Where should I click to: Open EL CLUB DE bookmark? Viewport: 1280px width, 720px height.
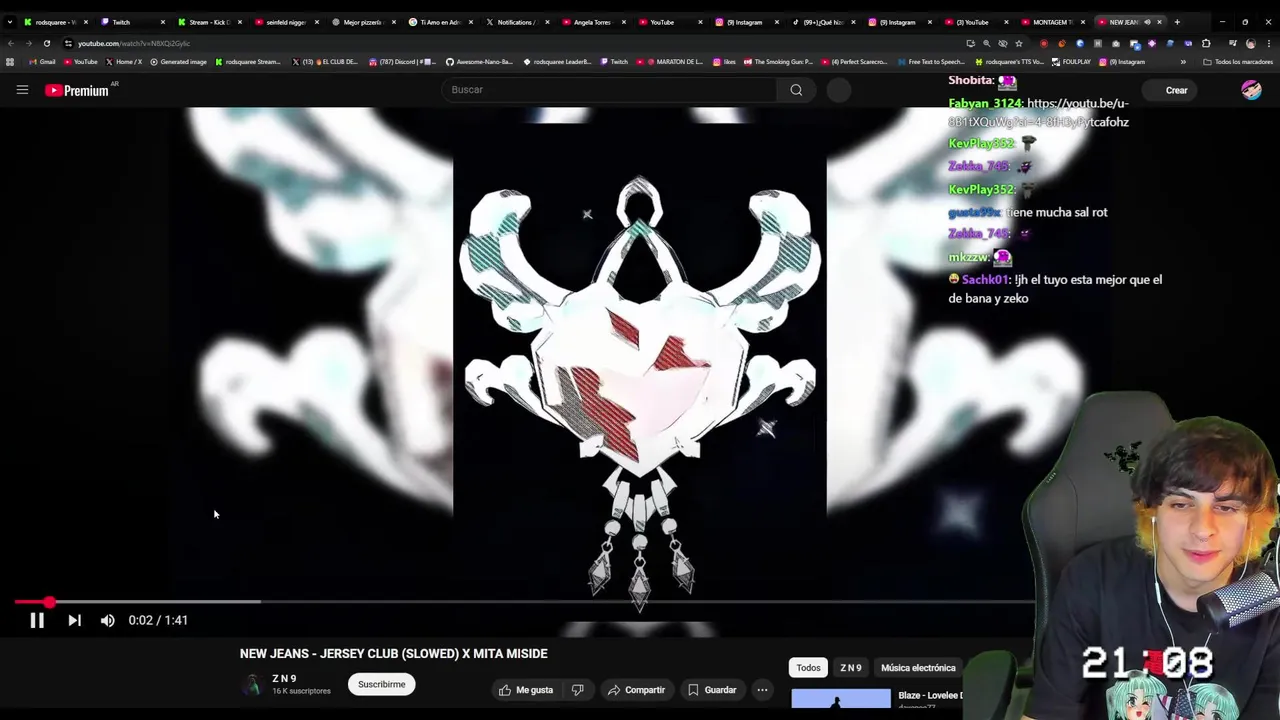tap(325, 62)
